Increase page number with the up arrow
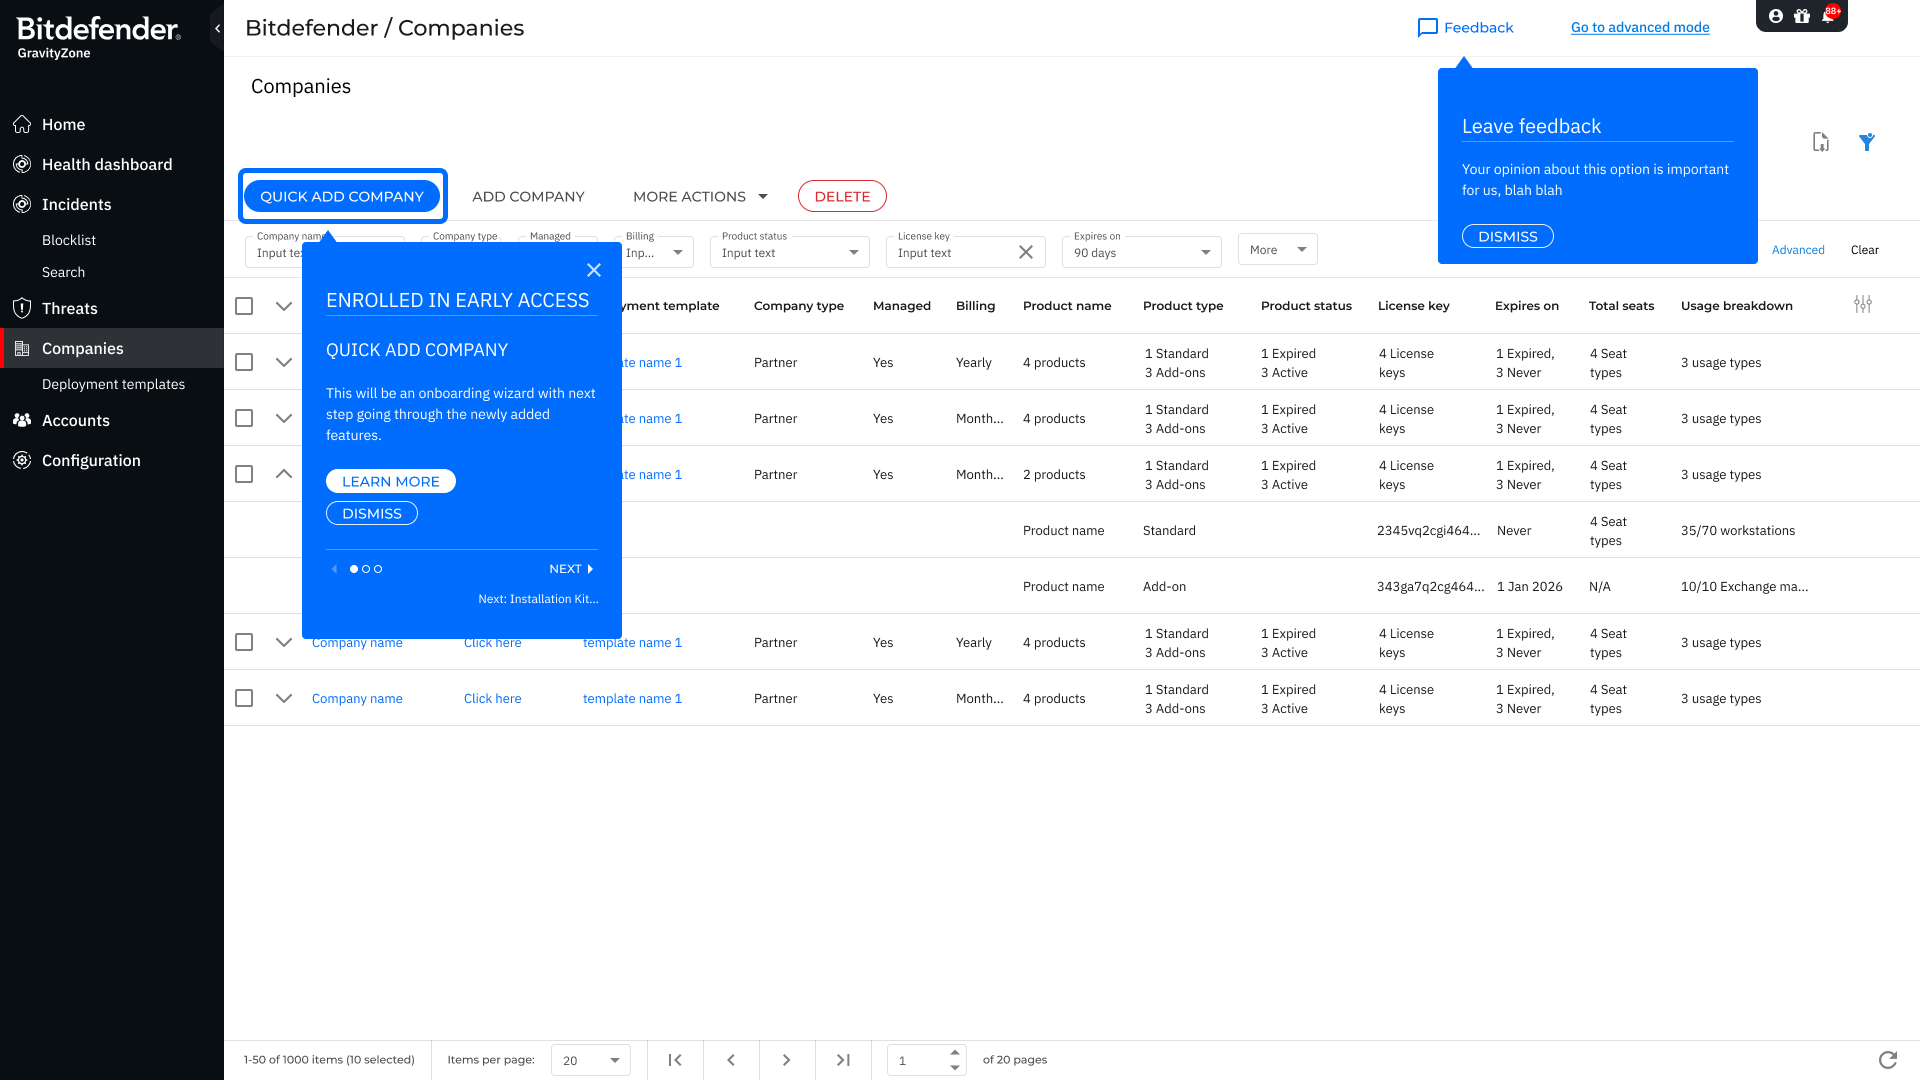Viewport: 1920px width, 1080px height. tap(955, 1052)
